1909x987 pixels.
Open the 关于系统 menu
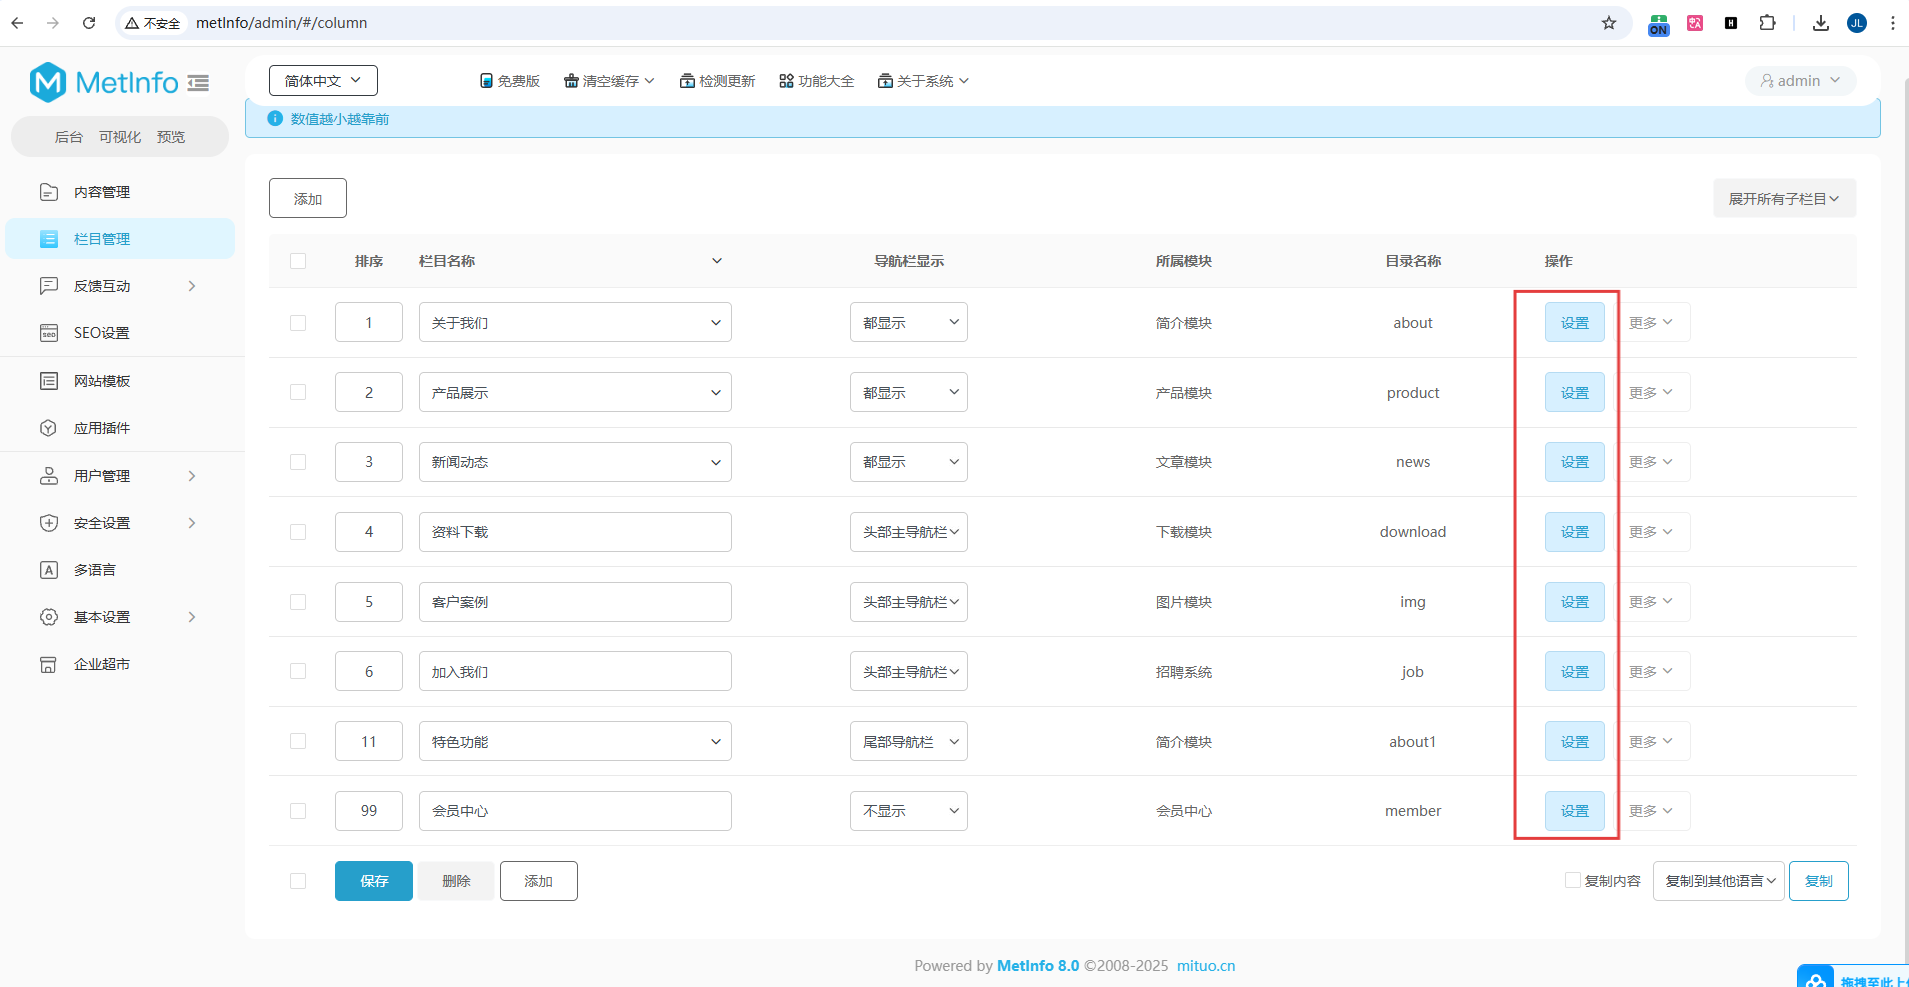[x=923, y=81]
